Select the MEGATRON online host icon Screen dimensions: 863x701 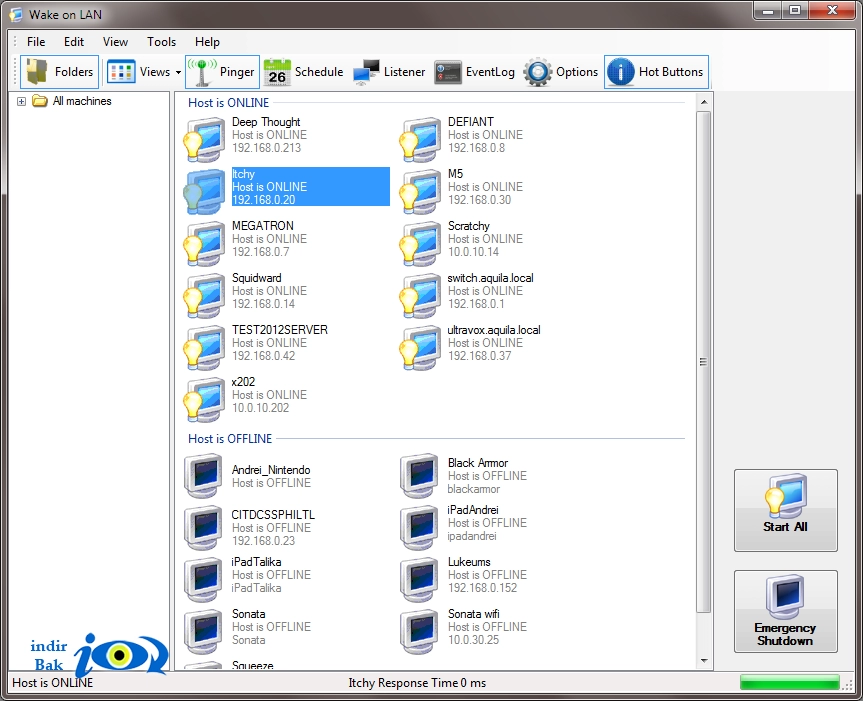pyautogui.click(x=204, y=243)
